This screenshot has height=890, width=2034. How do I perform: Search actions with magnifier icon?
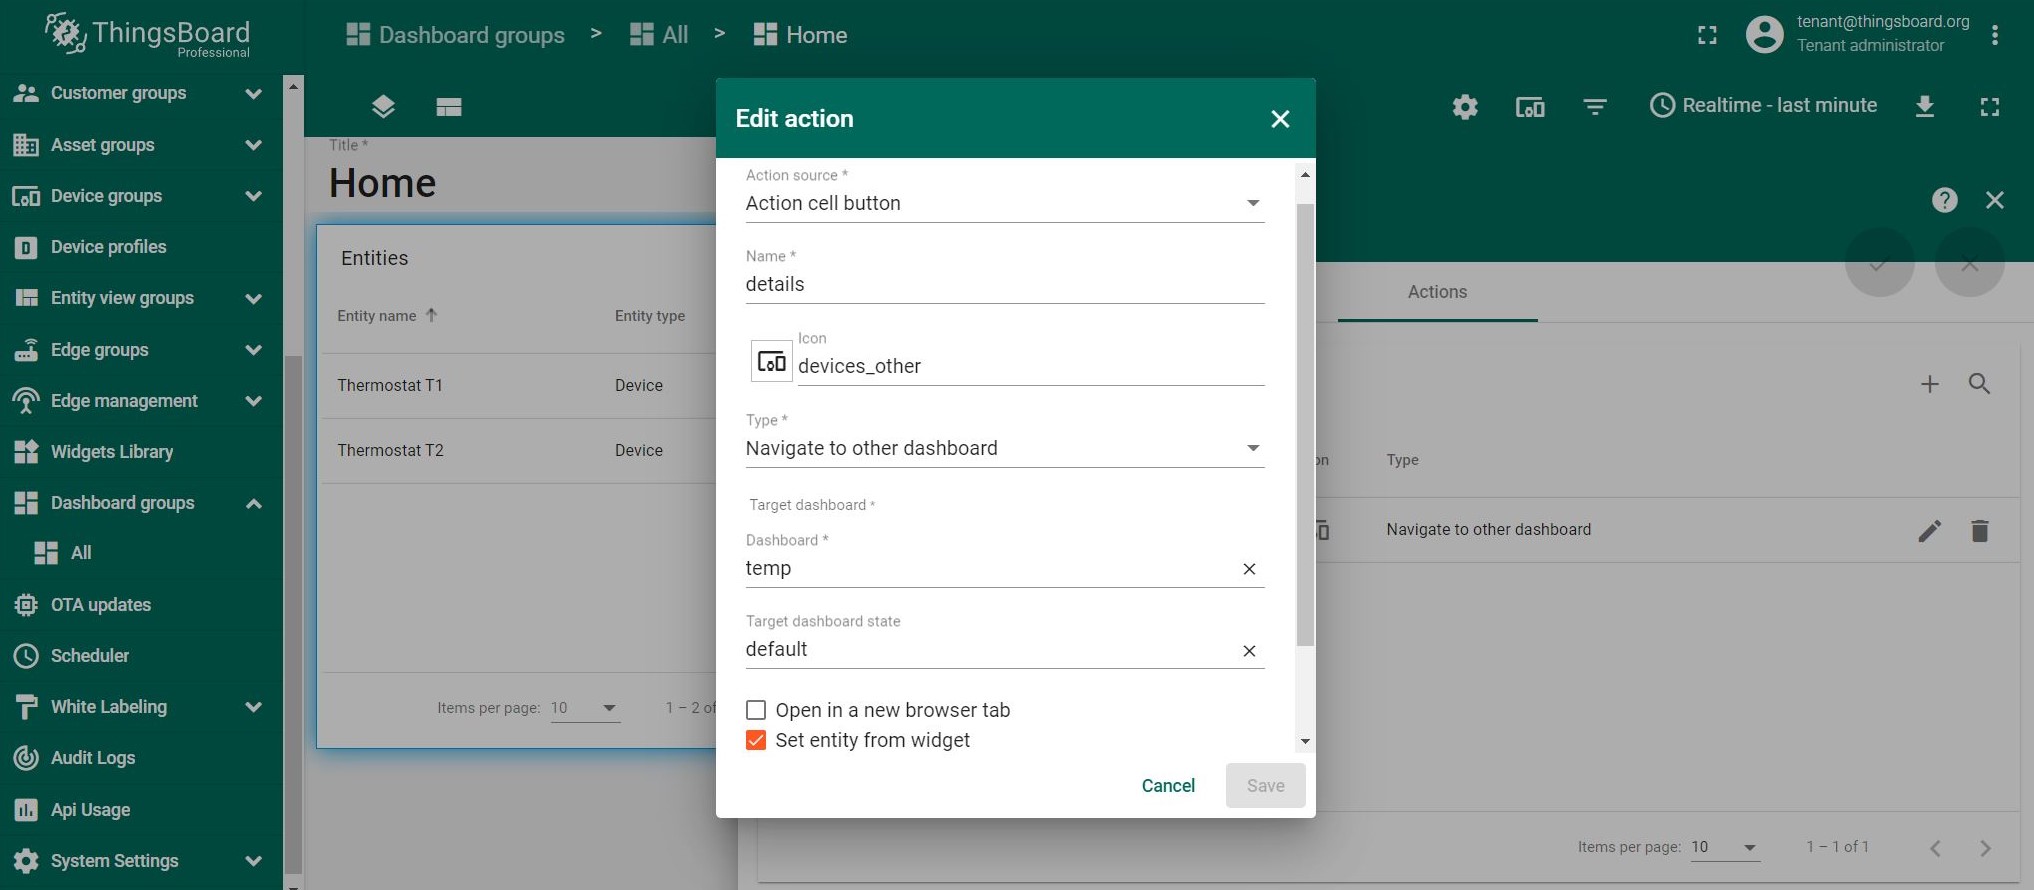click(x=1980, y=384)
